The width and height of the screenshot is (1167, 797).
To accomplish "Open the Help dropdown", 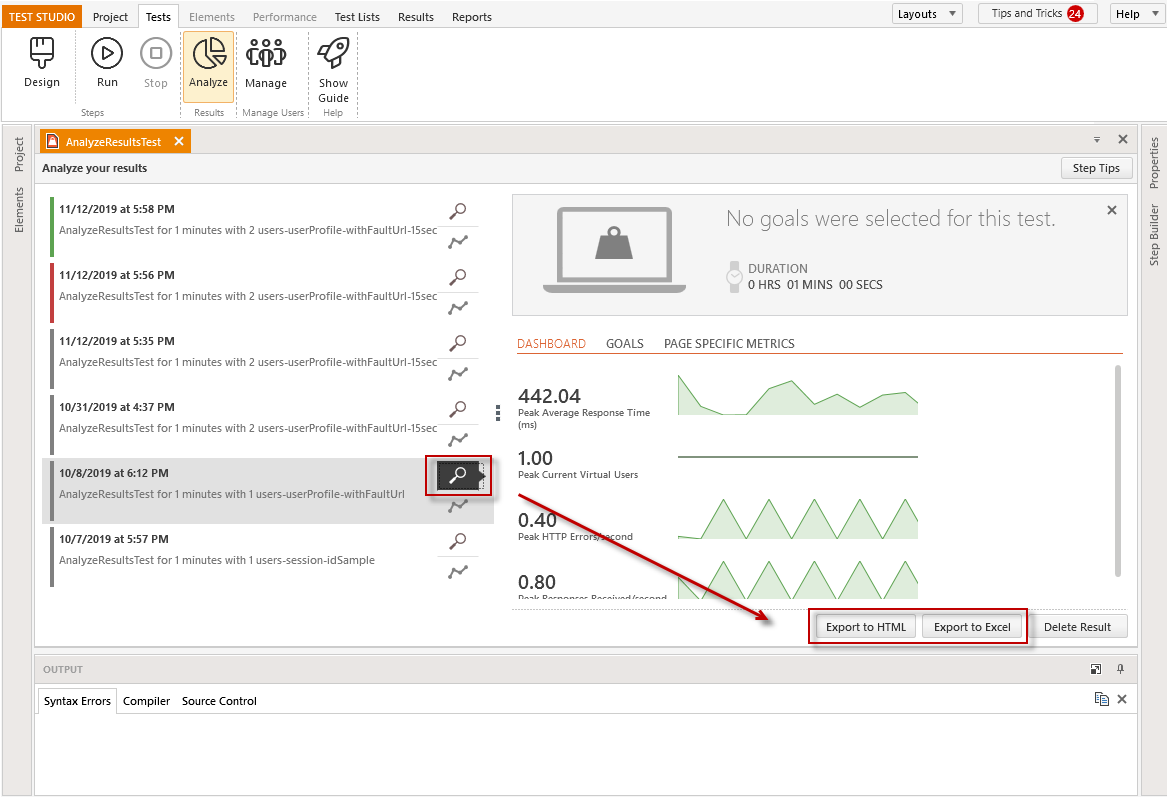I will coord(1137,13).
